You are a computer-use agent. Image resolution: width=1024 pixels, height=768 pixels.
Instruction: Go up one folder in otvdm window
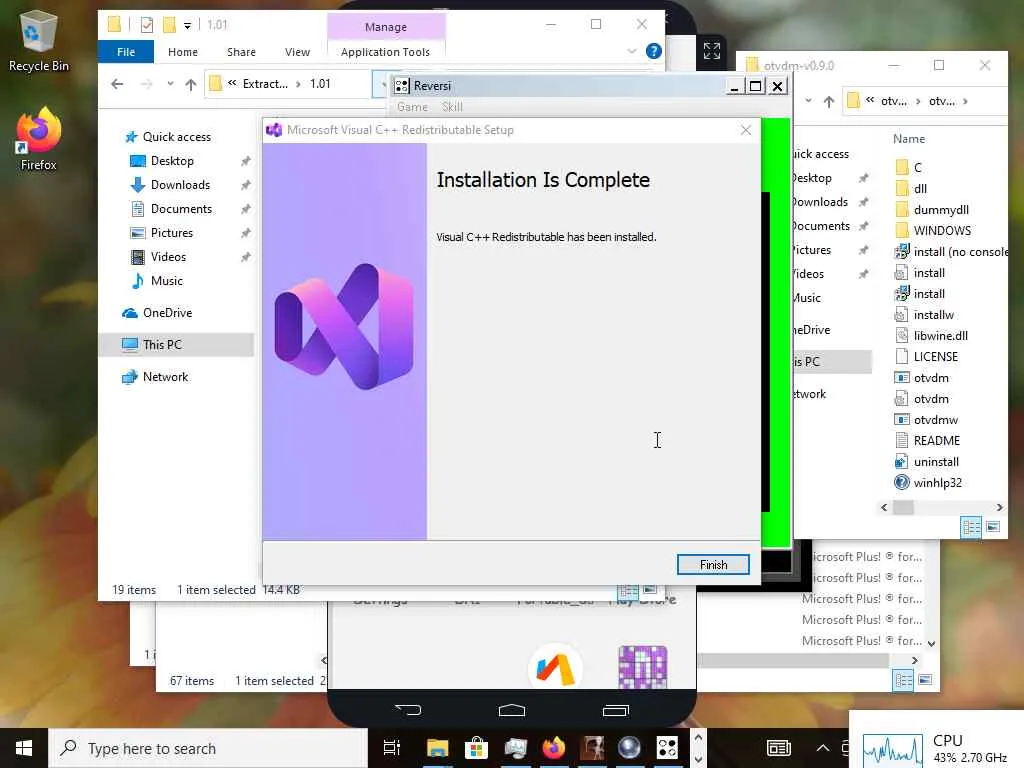829,101
